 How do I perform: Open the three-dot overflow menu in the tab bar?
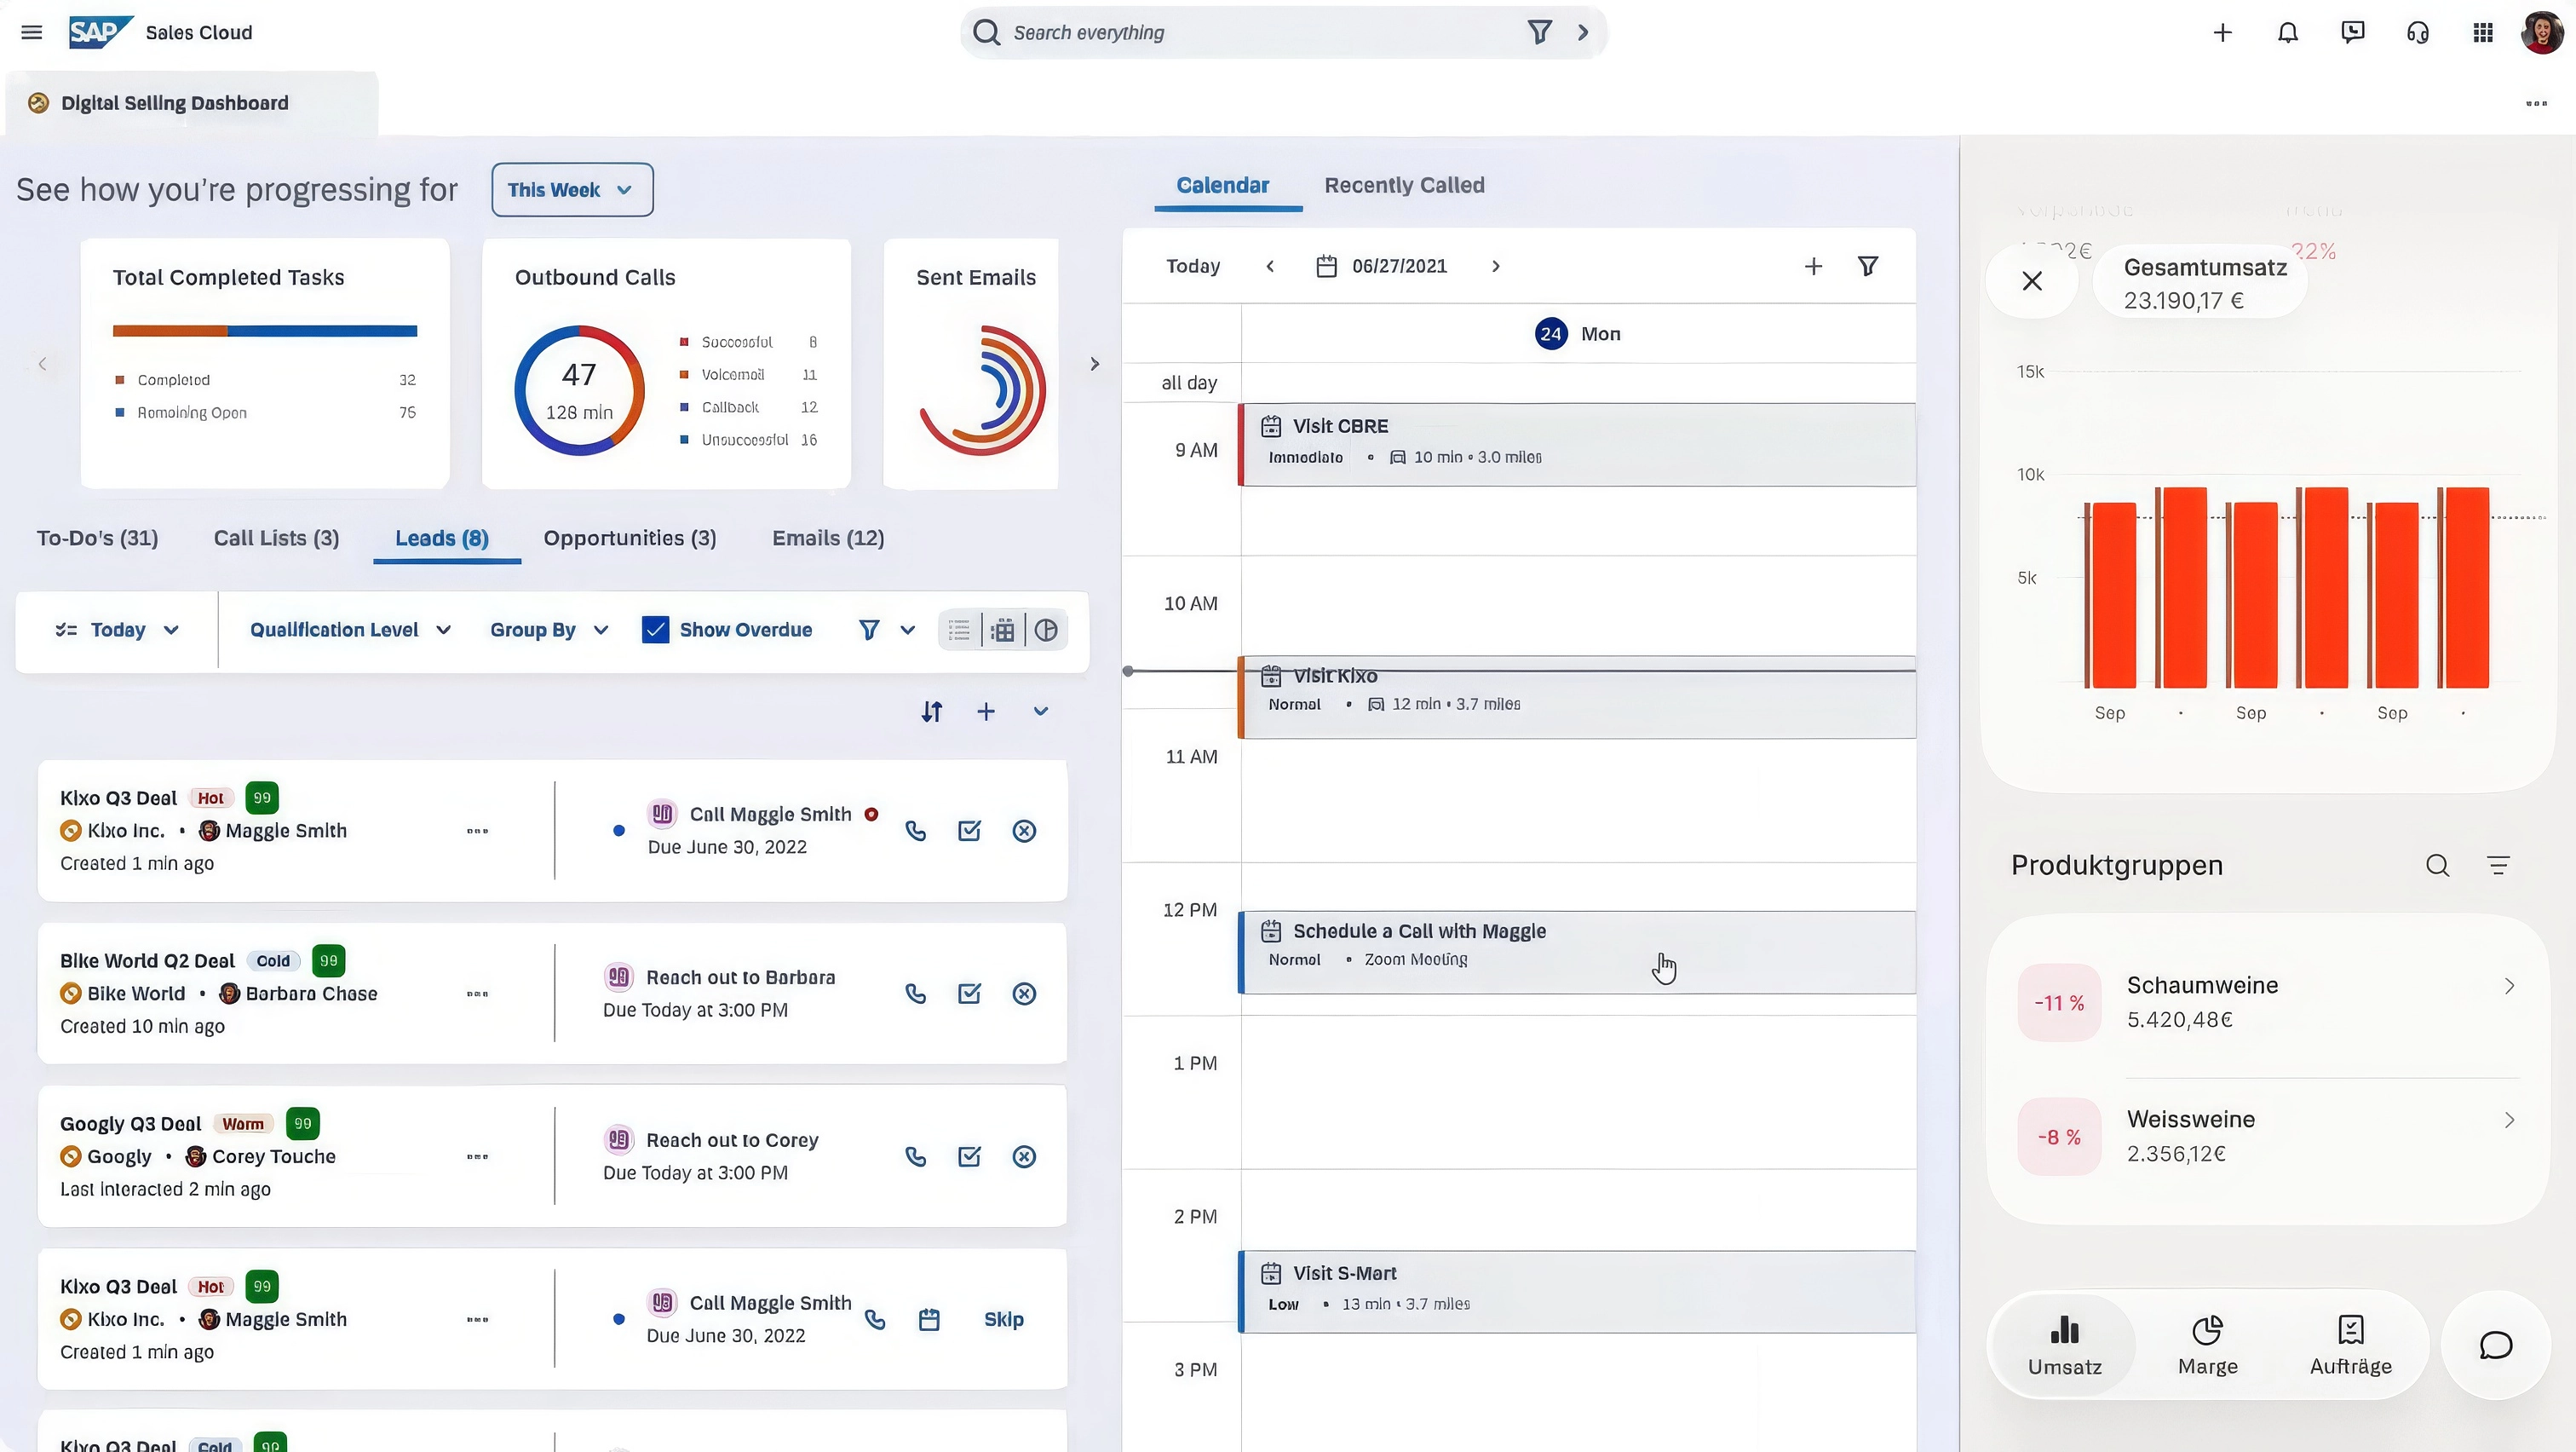[x=2536, y=103]
